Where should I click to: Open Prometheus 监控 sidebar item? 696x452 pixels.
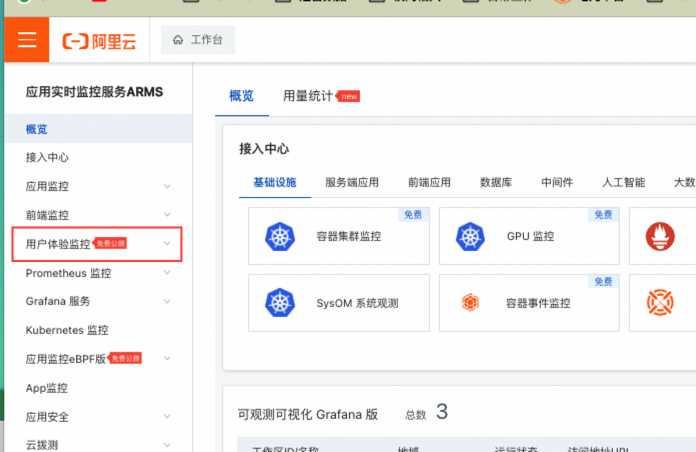(68, 273)
